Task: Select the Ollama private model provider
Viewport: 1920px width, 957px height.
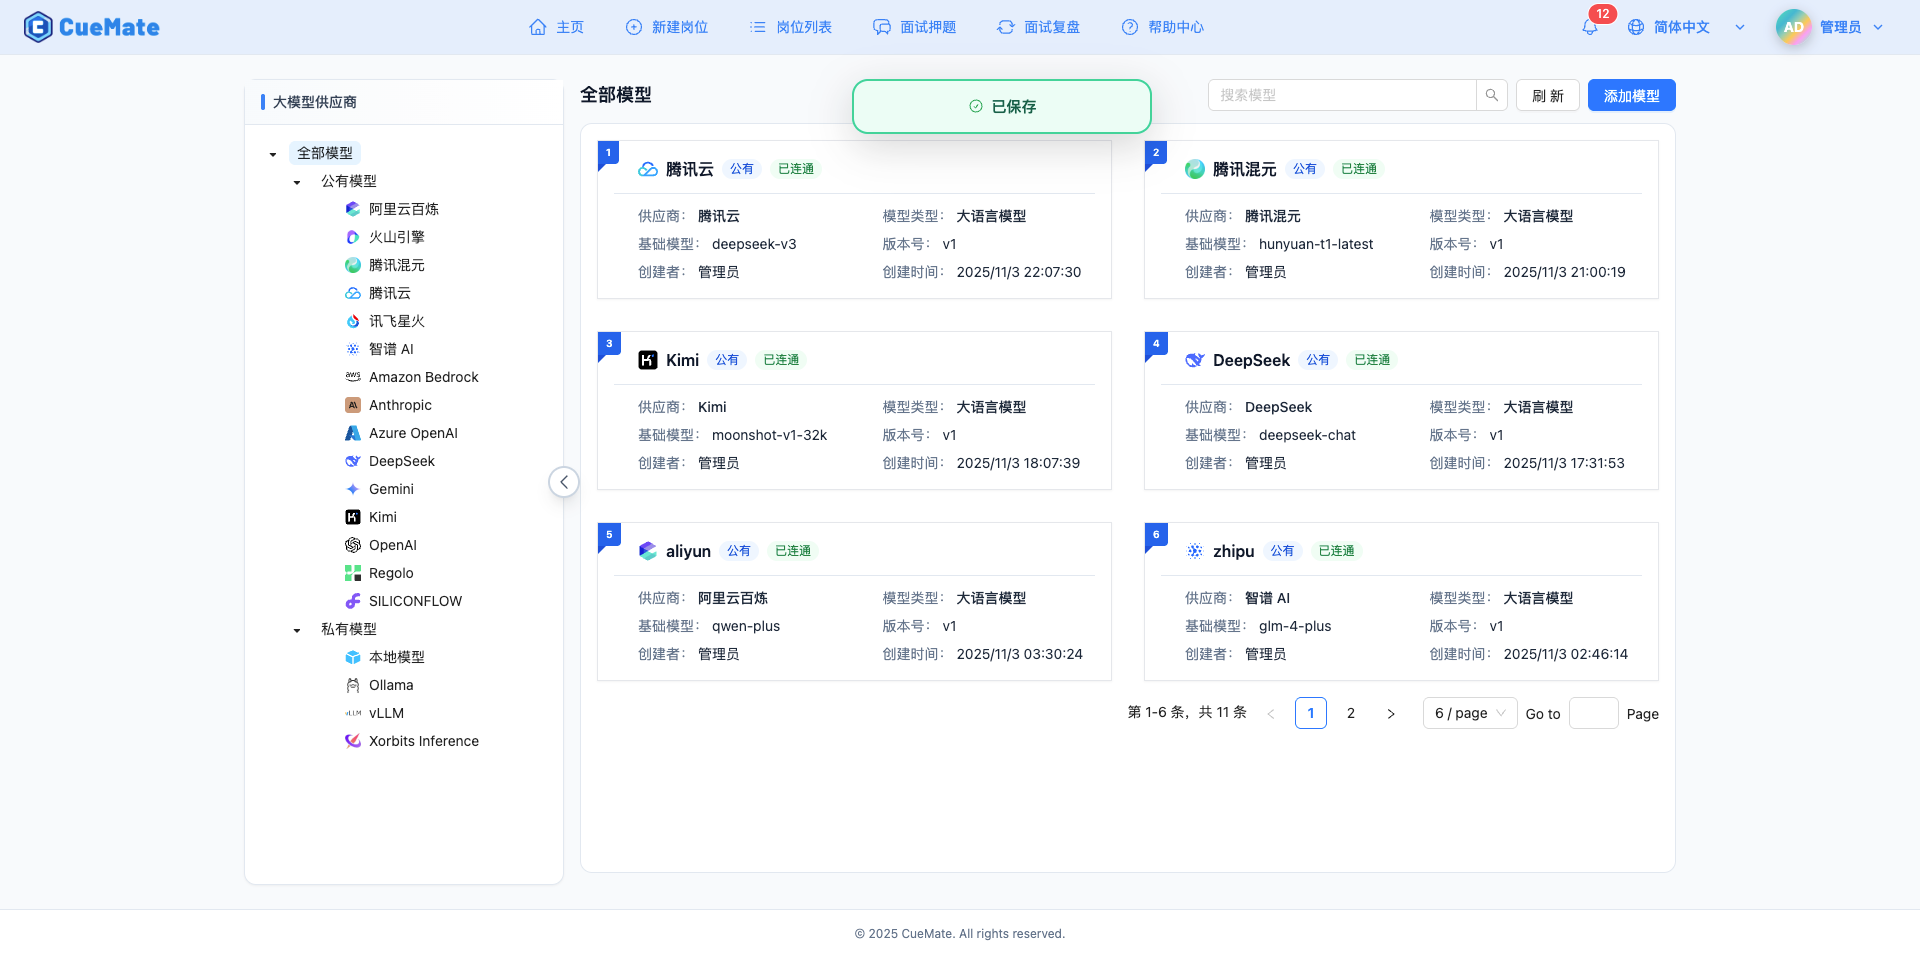Action: [x=390, y=685]
